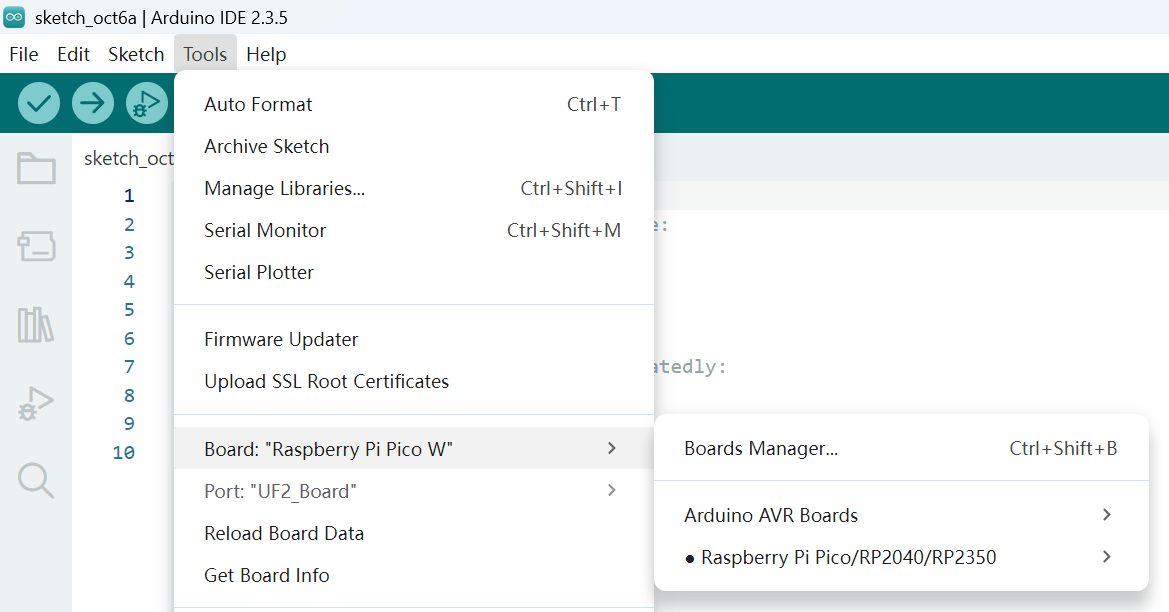The width and height of the screenshot is (1169, 612).
Task: Open Boards Manager... from submenu
Action: [x=901, y=448]
